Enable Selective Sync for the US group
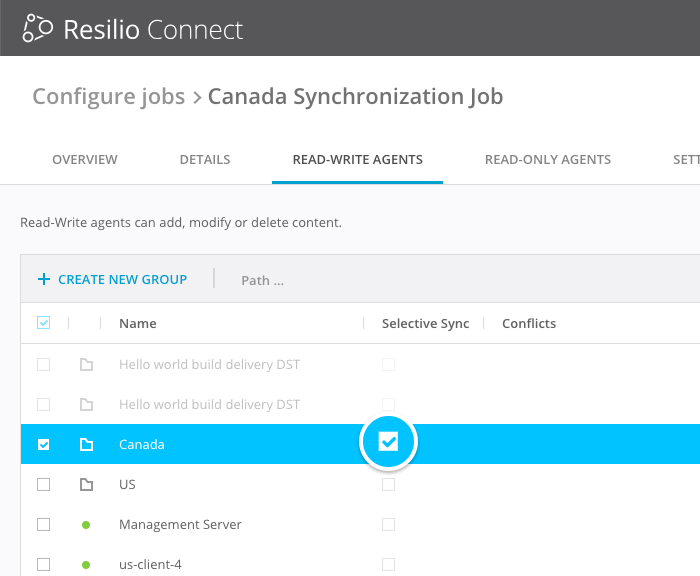 pos(388,484)
